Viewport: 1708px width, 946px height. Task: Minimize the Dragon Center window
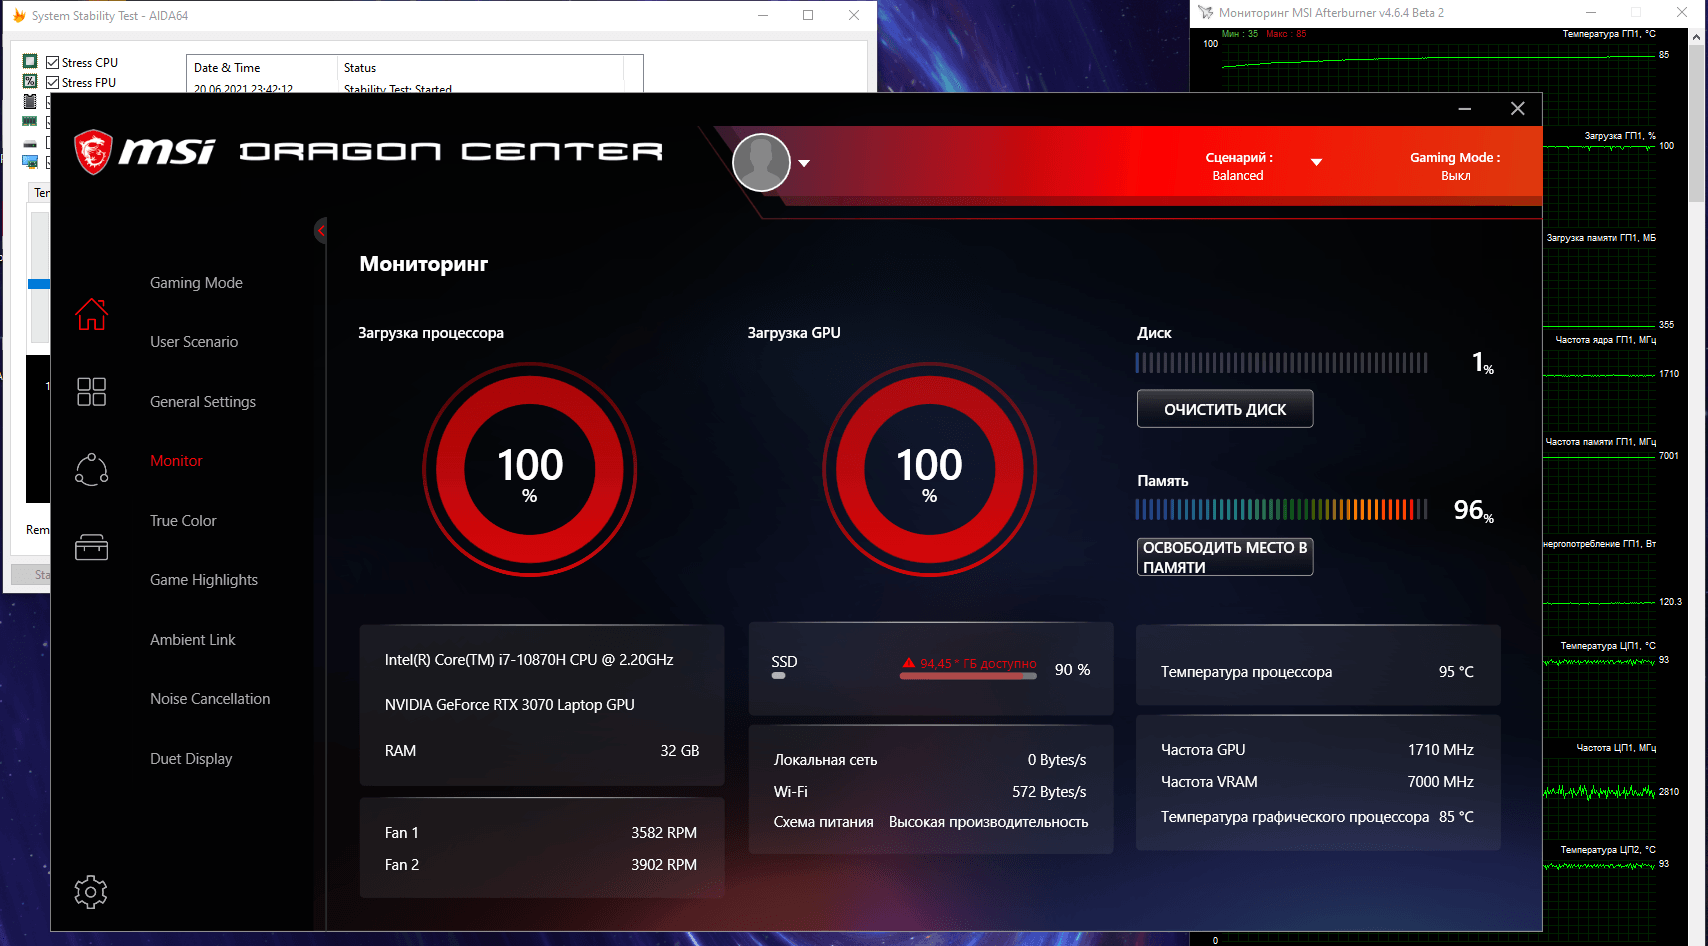click(x=1465, y=109)
